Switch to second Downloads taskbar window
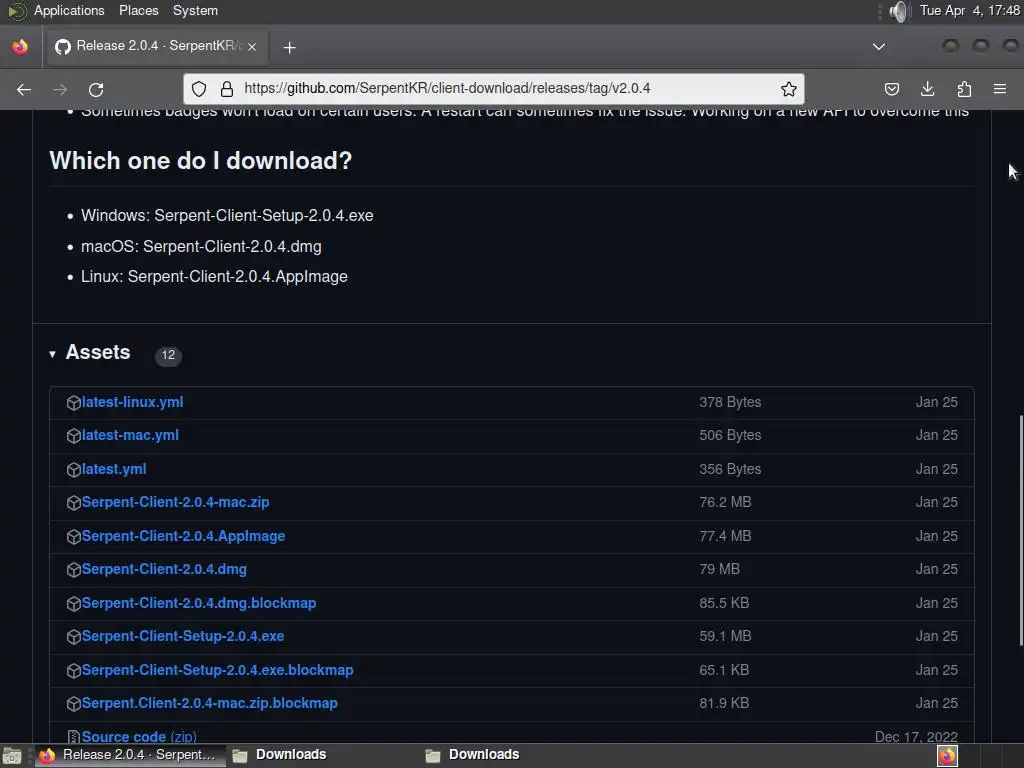The height and width of the screenshot is (768, 1024). [473, 756]
